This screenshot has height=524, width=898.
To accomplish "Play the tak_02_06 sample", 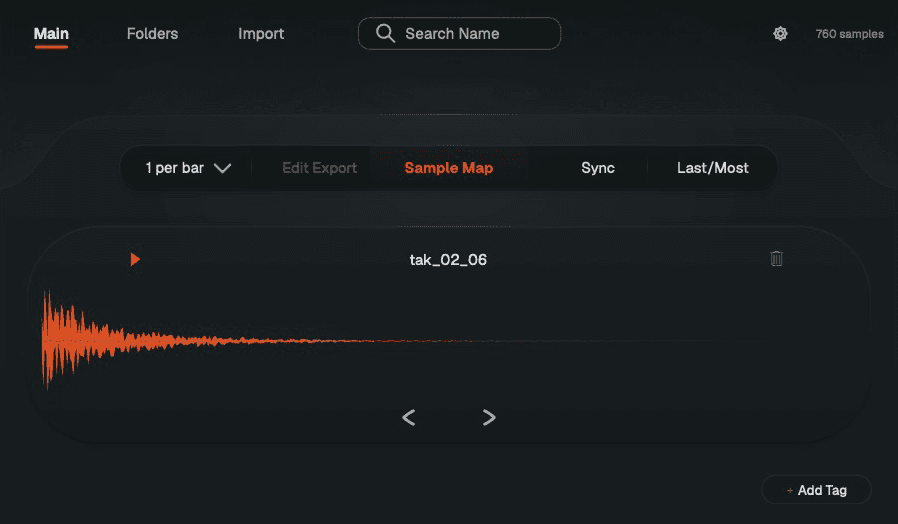I will click(135, 259).
